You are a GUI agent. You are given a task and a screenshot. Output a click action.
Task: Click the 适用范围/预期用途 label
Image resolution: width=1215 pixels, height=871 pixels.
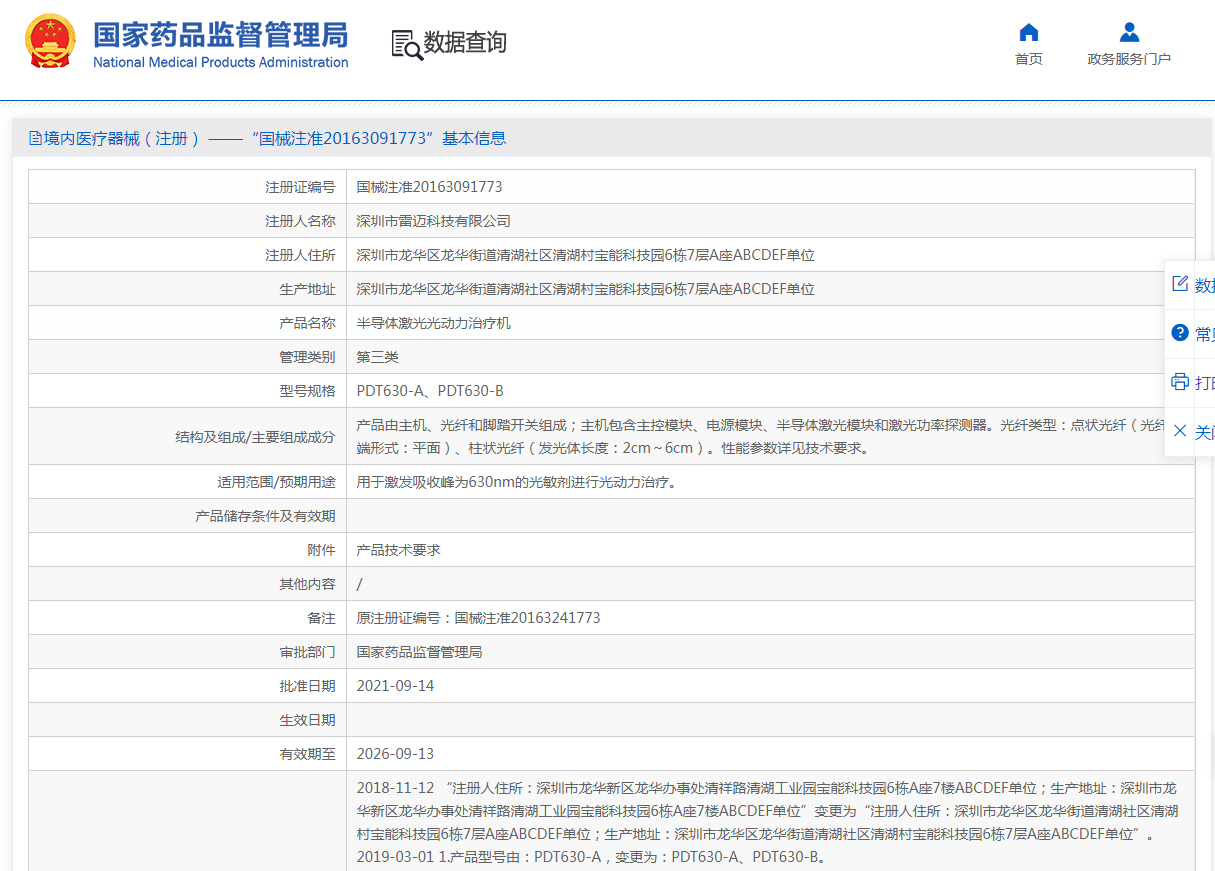pos(277,482)
